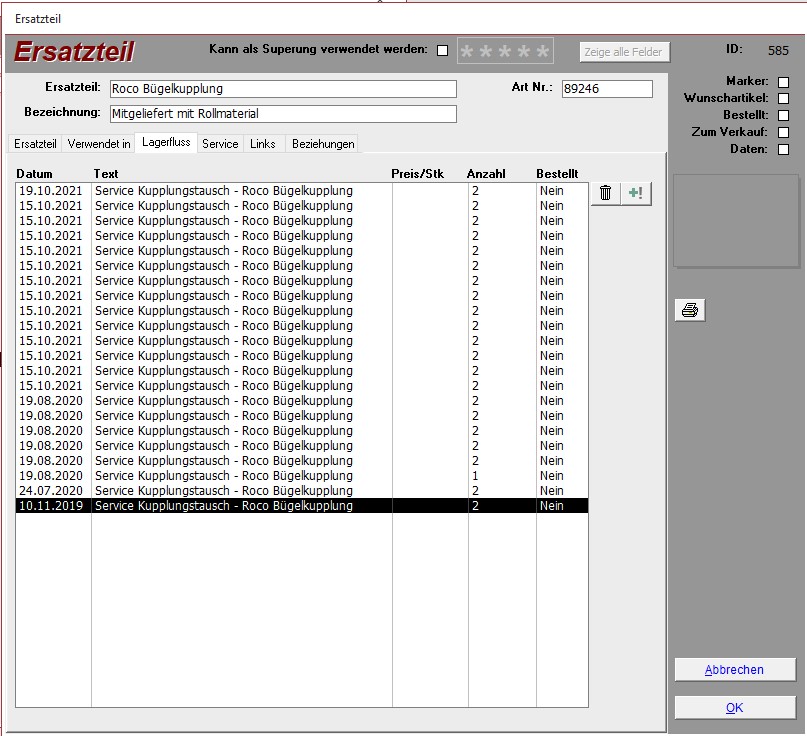The width and height of the screenshot is (807, 736).
Task: Click the Preis/Stk column header
Action: coord(417,174)
